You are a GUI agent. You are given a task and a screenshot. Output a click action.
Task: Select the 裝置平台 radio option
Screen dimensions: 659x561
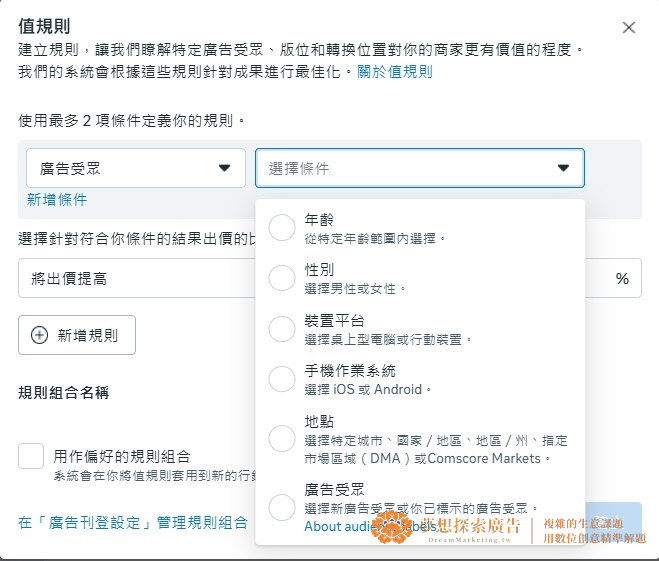282,329
